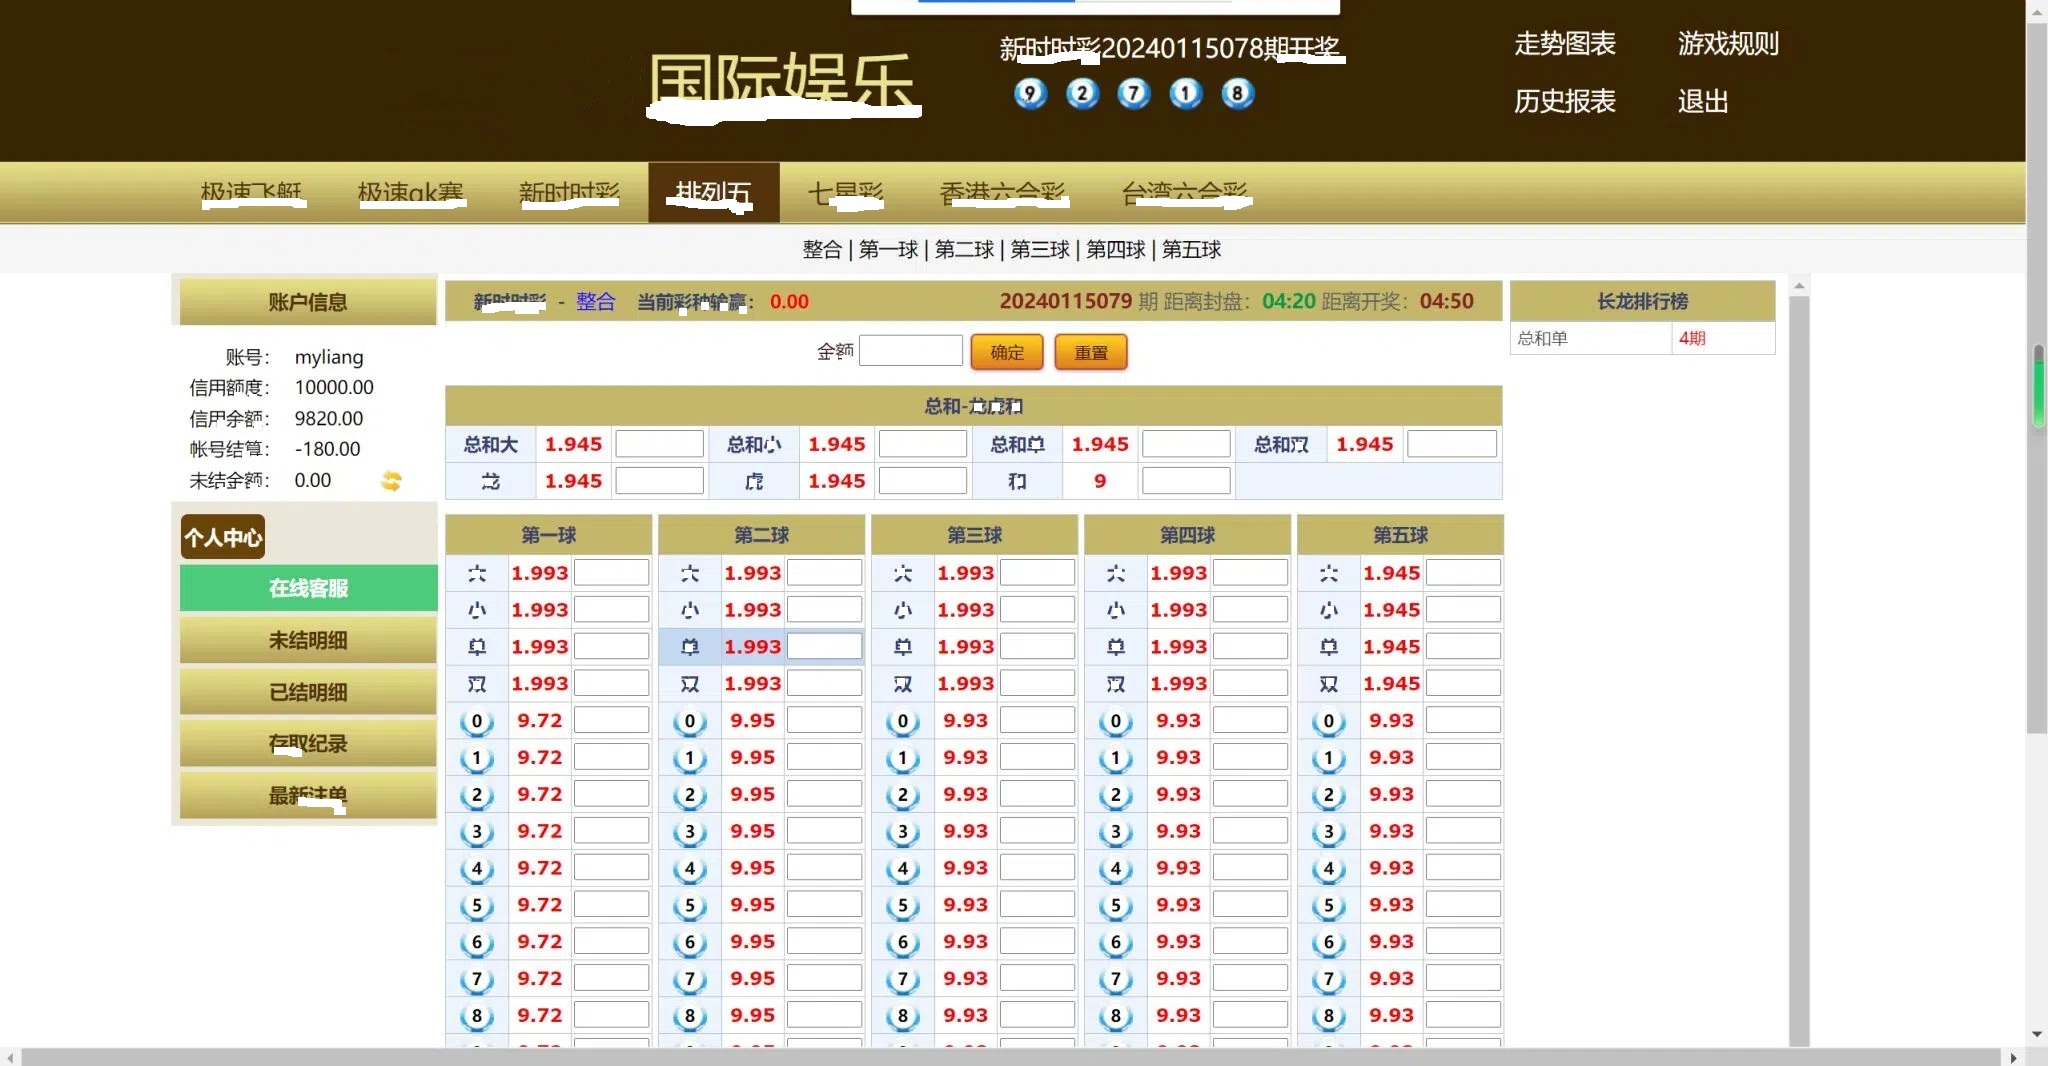
Task: Open the 香港六合彩 tab
Action: point(1003,192)
